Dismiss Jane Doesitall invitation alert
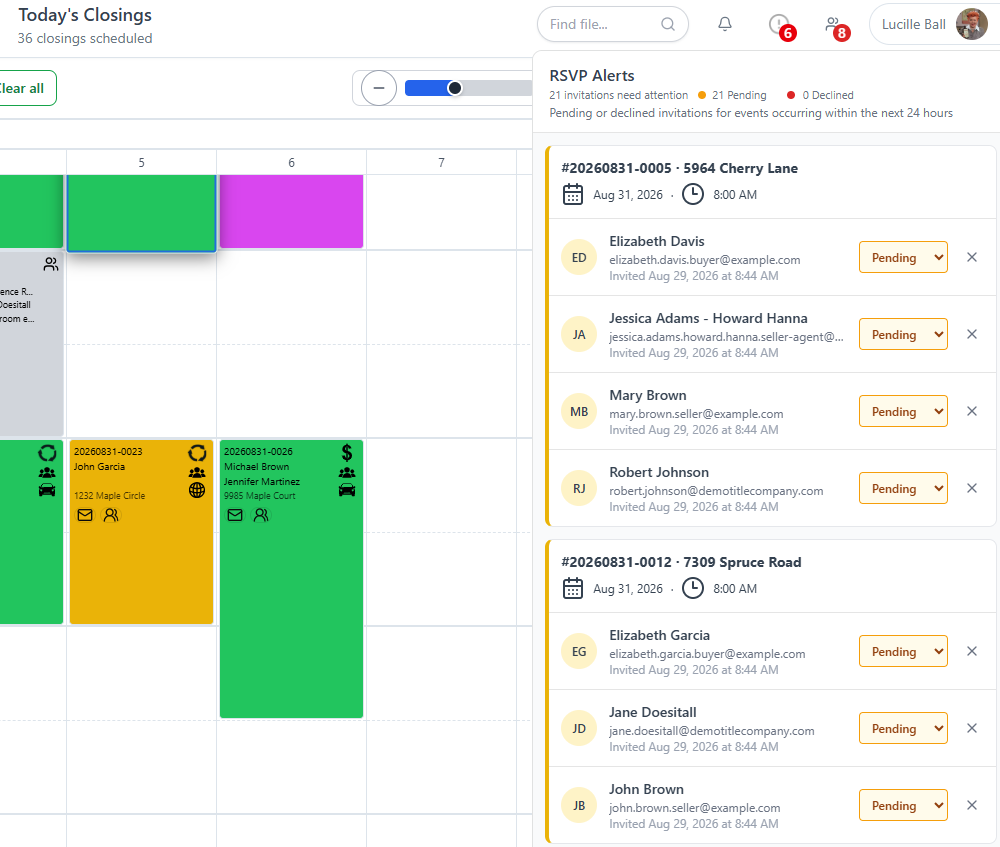Viewport: 1000px width, 847px height. (x=971, y=728)
